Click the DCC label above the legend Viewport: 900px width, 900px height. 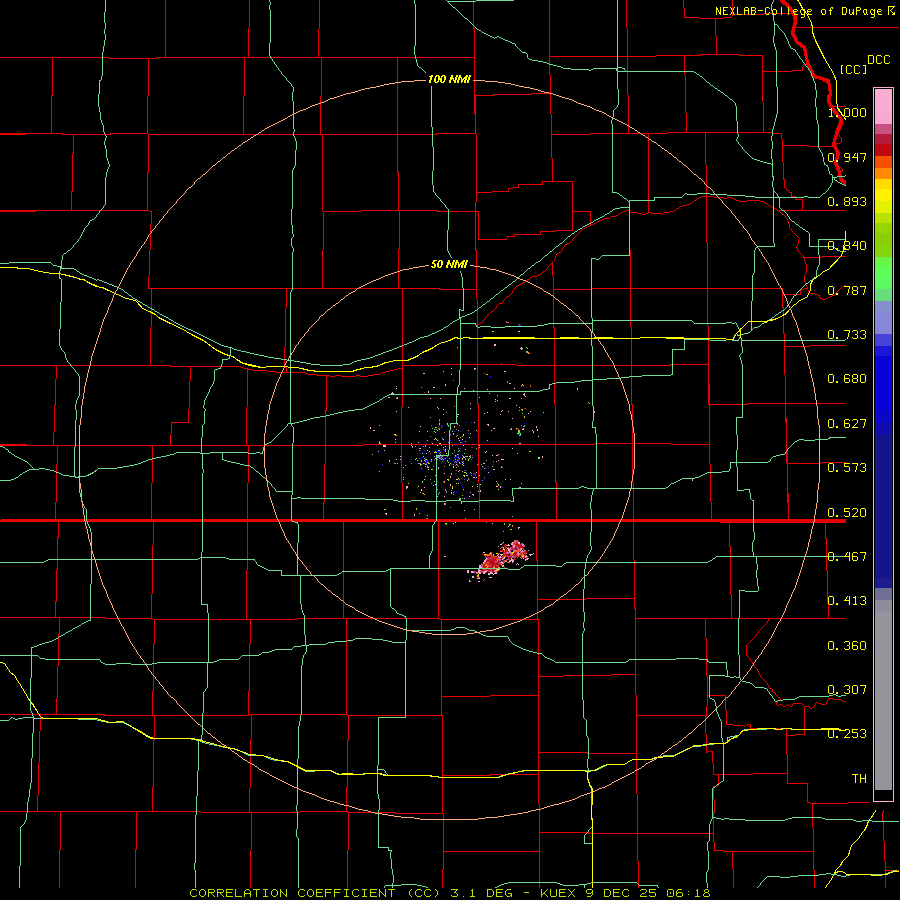point(878,60)
